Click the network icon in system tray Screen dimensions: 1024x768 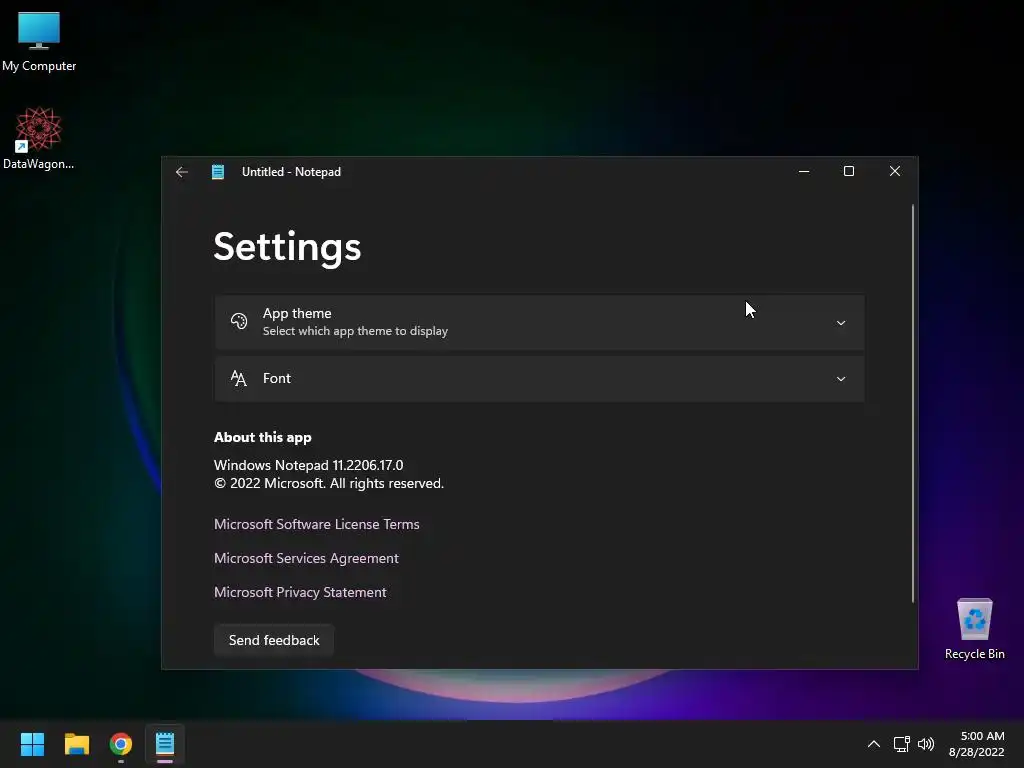tap(902, 744)
